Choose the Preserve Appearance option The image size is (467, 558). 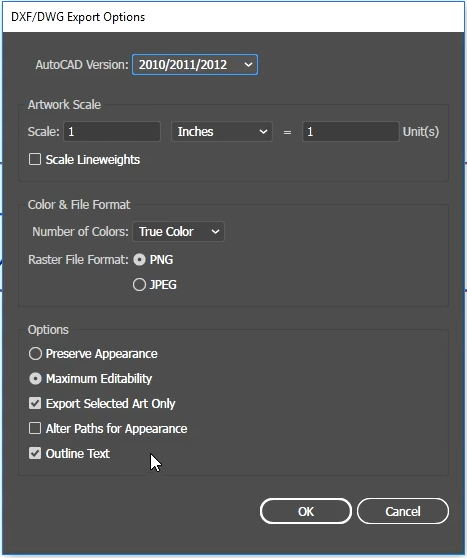35,354
